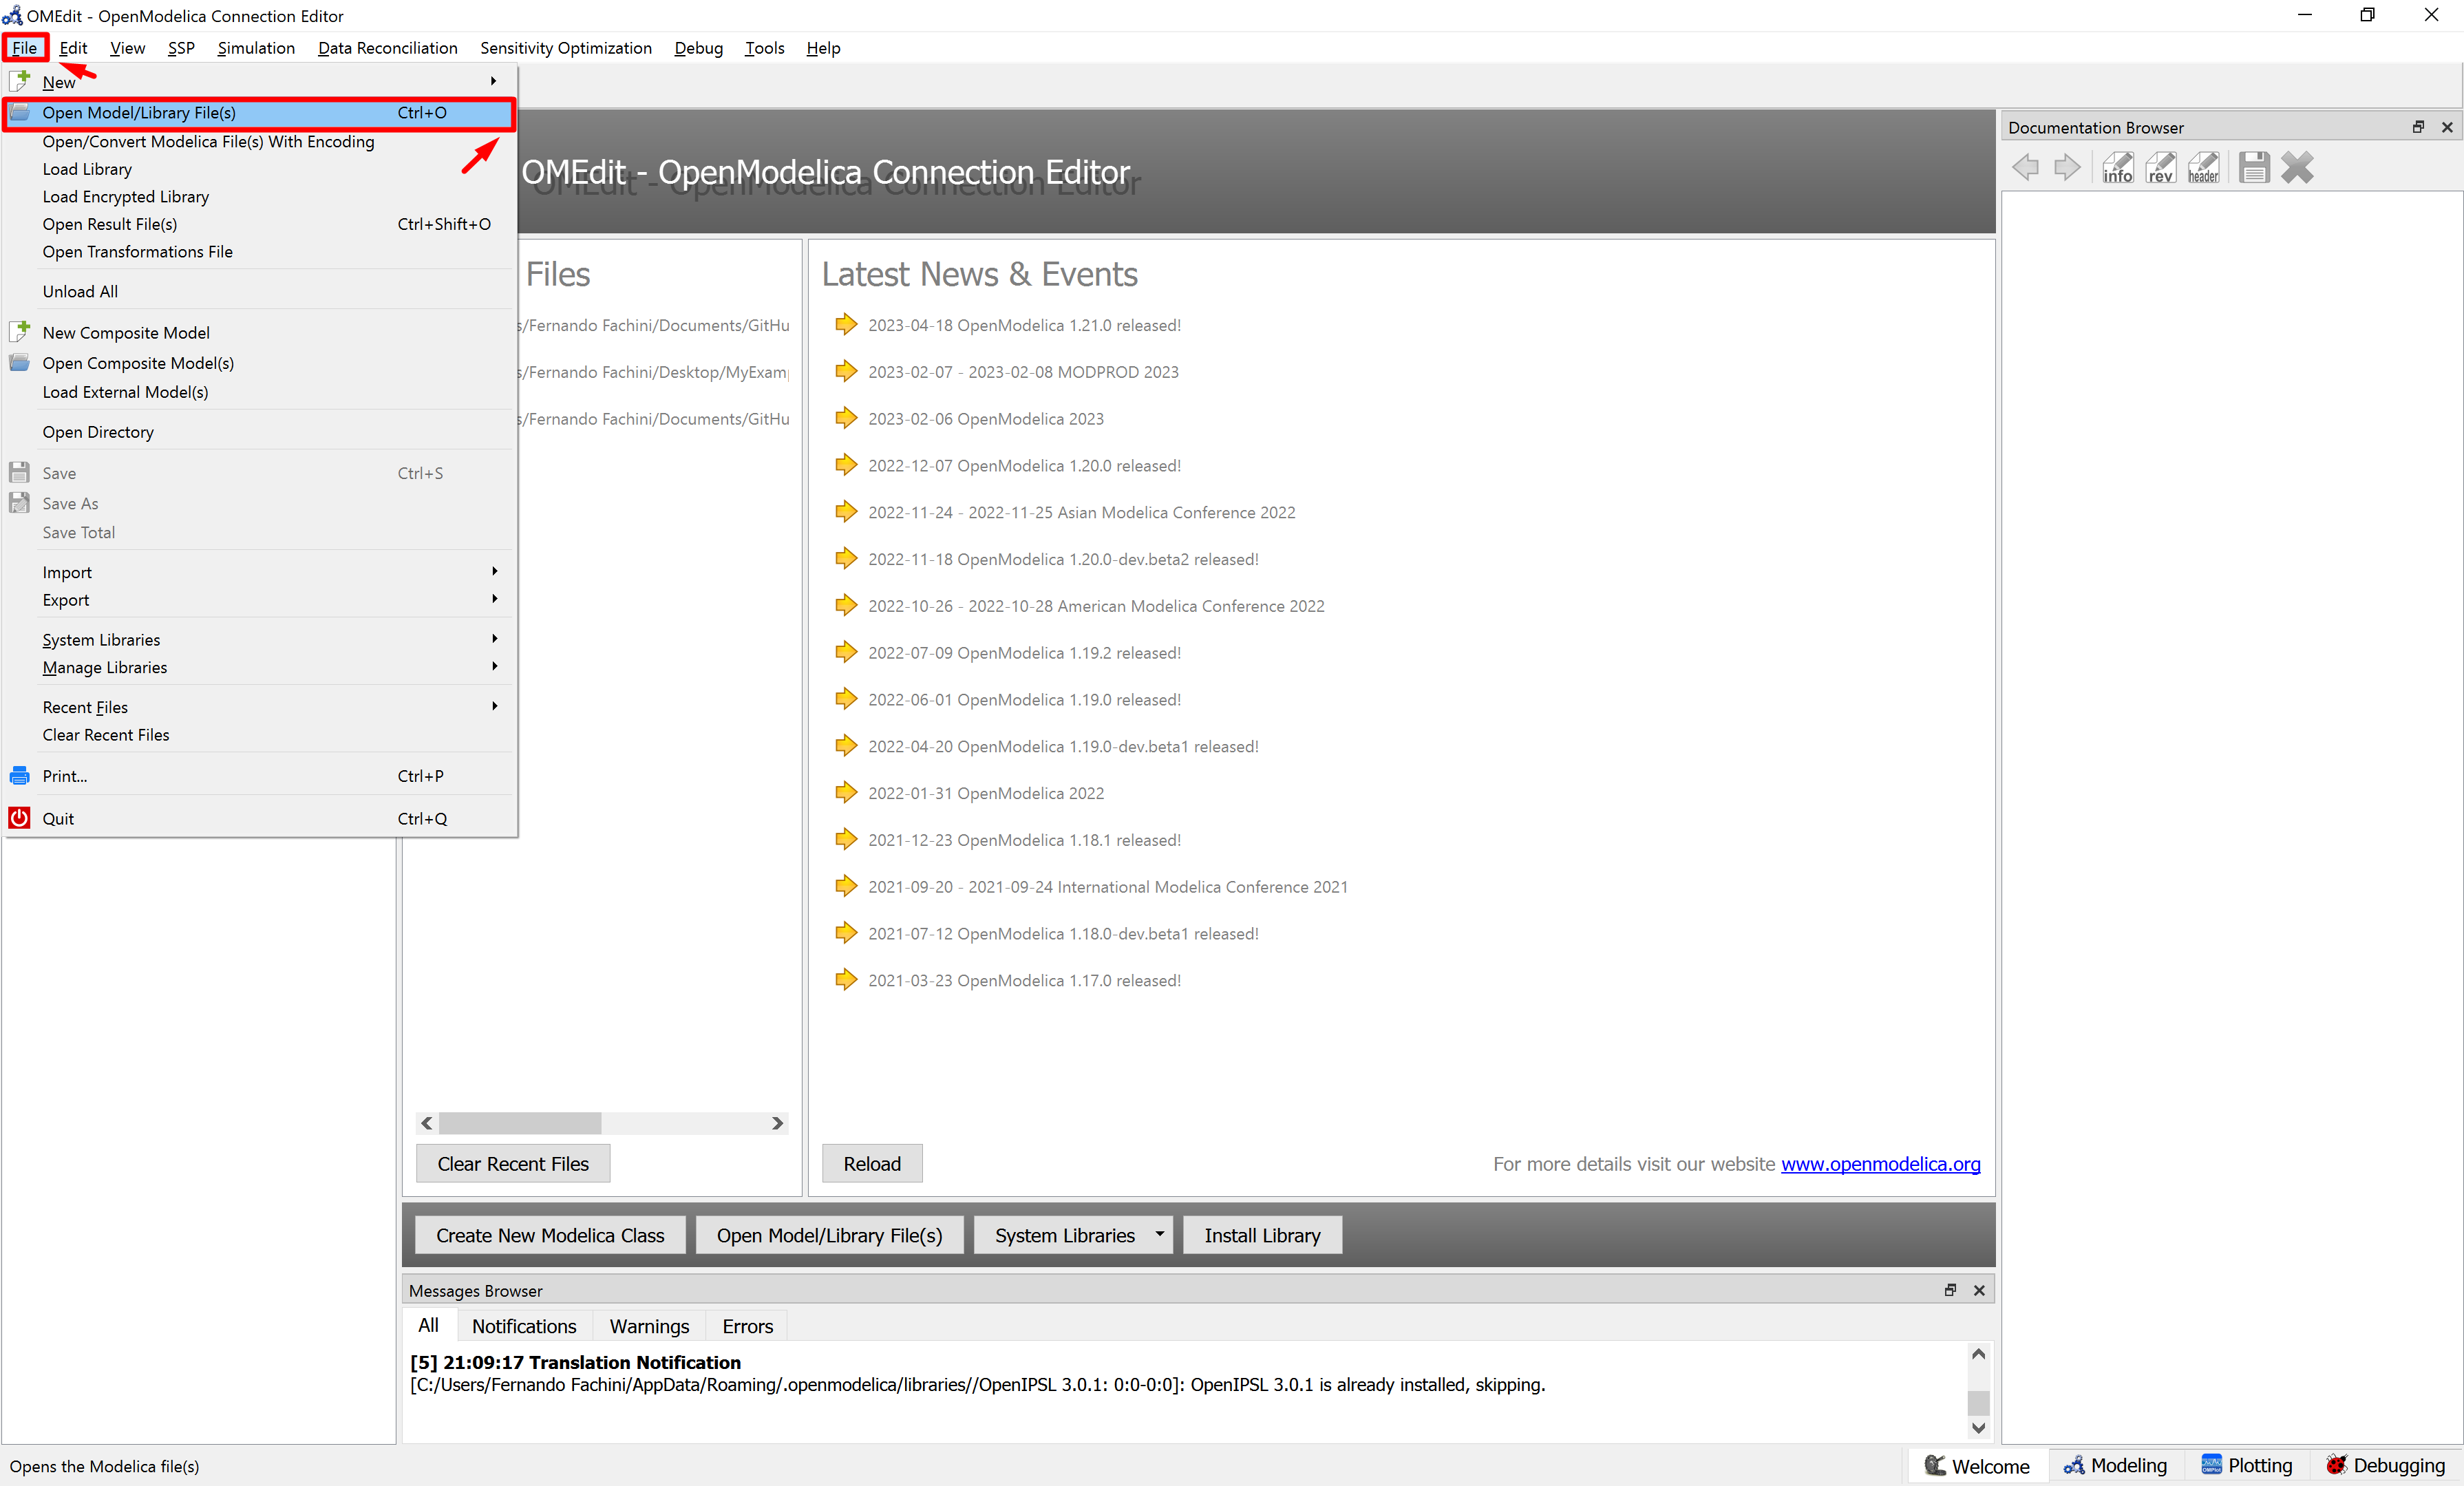The width and height of the screenshot is (2464, 1486).
Task: Open the www.openmodelica.org link
Action: [1880, 1164]
